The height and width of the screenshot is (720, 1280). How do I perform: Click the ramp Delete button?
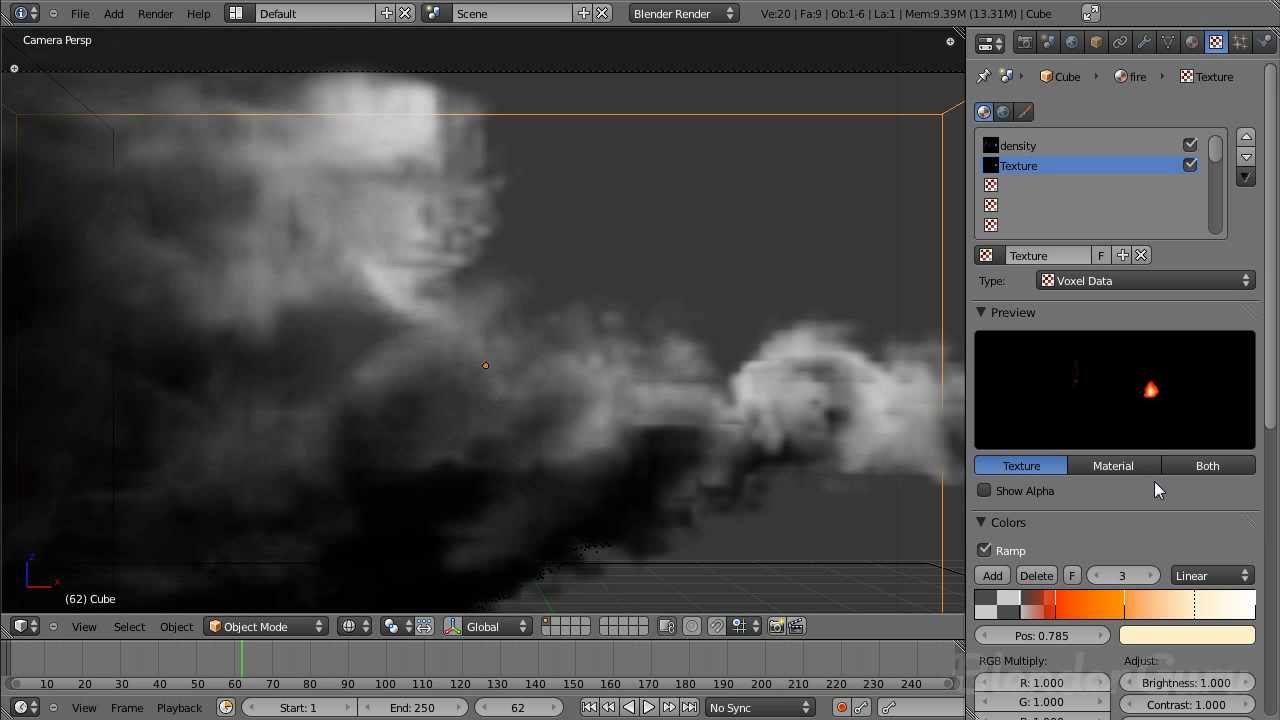(x=1036, y=576)
